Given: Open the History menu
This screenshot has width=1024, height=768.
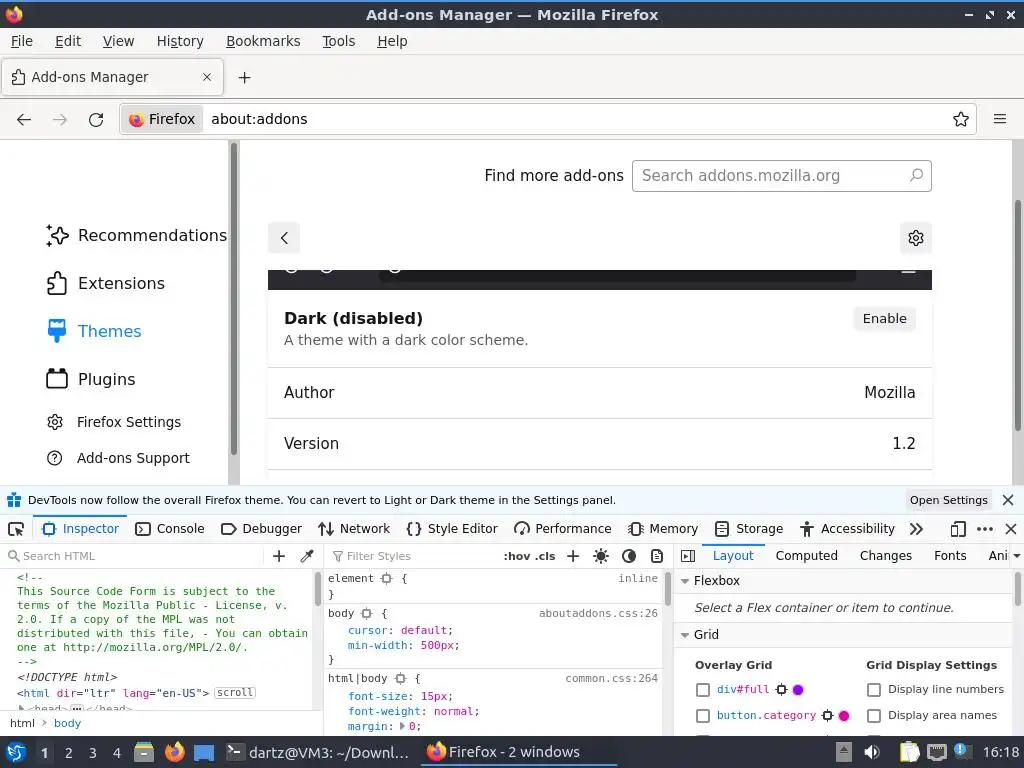Looking at the screenshot, I should coord(180,41).
